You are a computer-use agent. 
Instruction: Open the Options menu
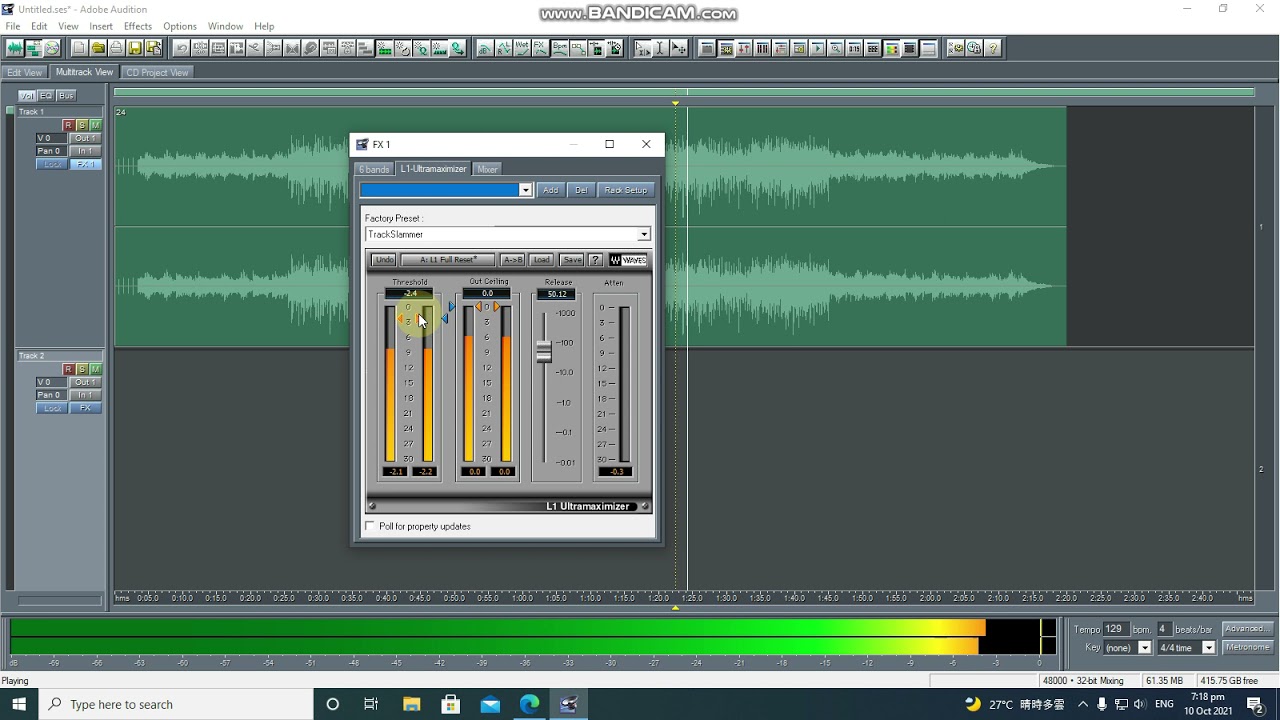(180, 26)
